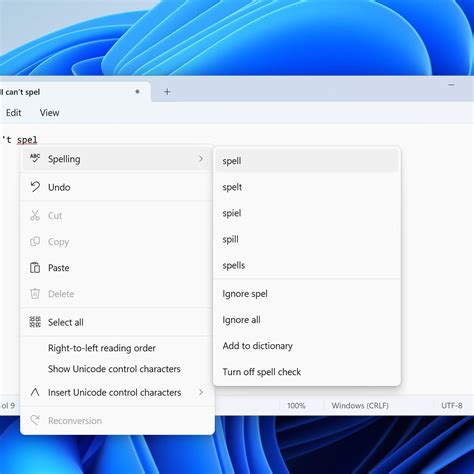The height and width of the screenshot is (474, 474).
Task: Click the Select all label
Action: pos(66,322)
